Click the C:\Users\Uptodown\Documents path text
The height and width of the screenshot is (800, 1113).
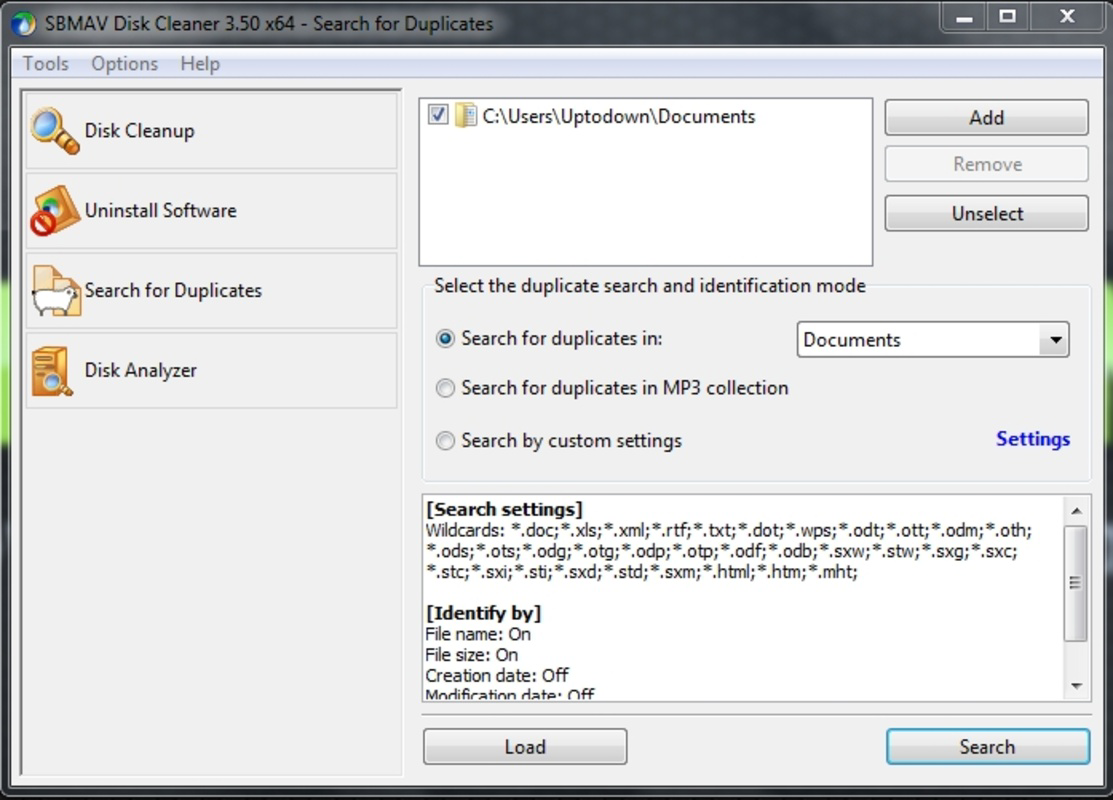coord(618,116)
